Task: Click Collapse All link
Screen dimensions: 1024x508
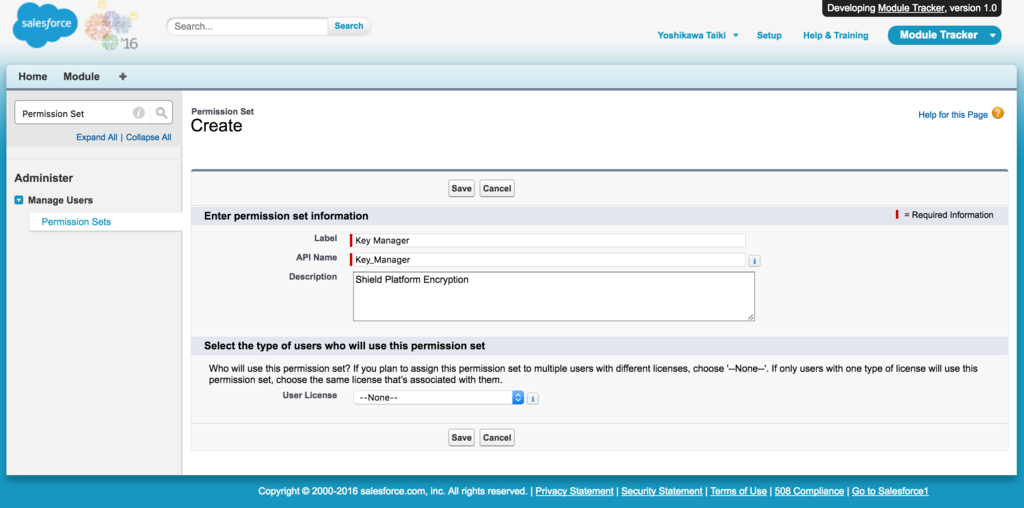Action: pos(149,137)
